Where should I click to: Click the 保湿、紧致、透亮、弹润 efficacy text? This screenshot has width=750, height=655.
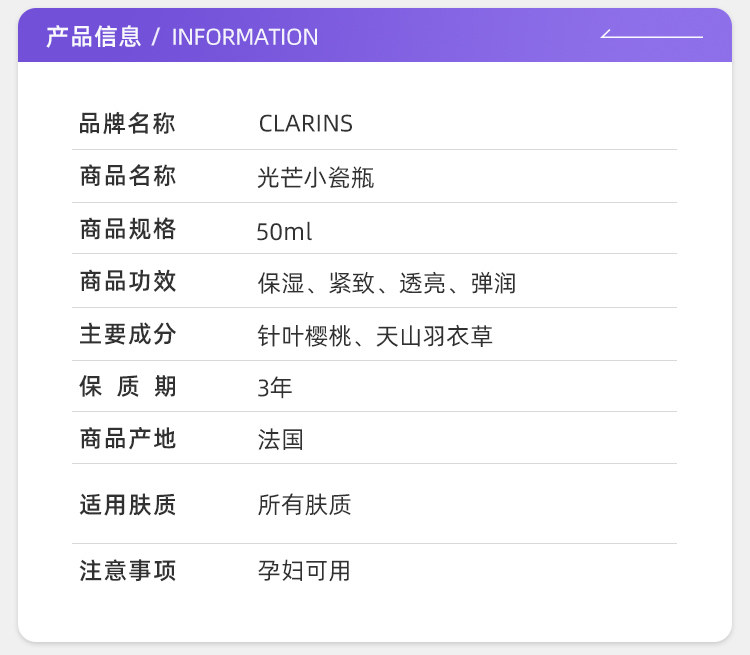pos(387,283)
